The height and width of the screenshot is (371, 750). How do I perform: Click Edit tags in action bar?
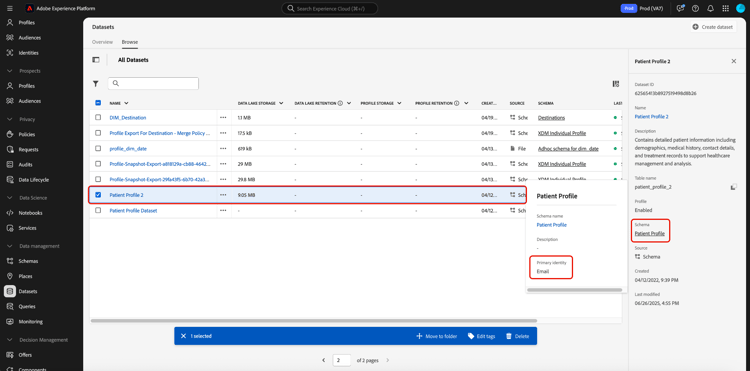[x=481, y=336]
